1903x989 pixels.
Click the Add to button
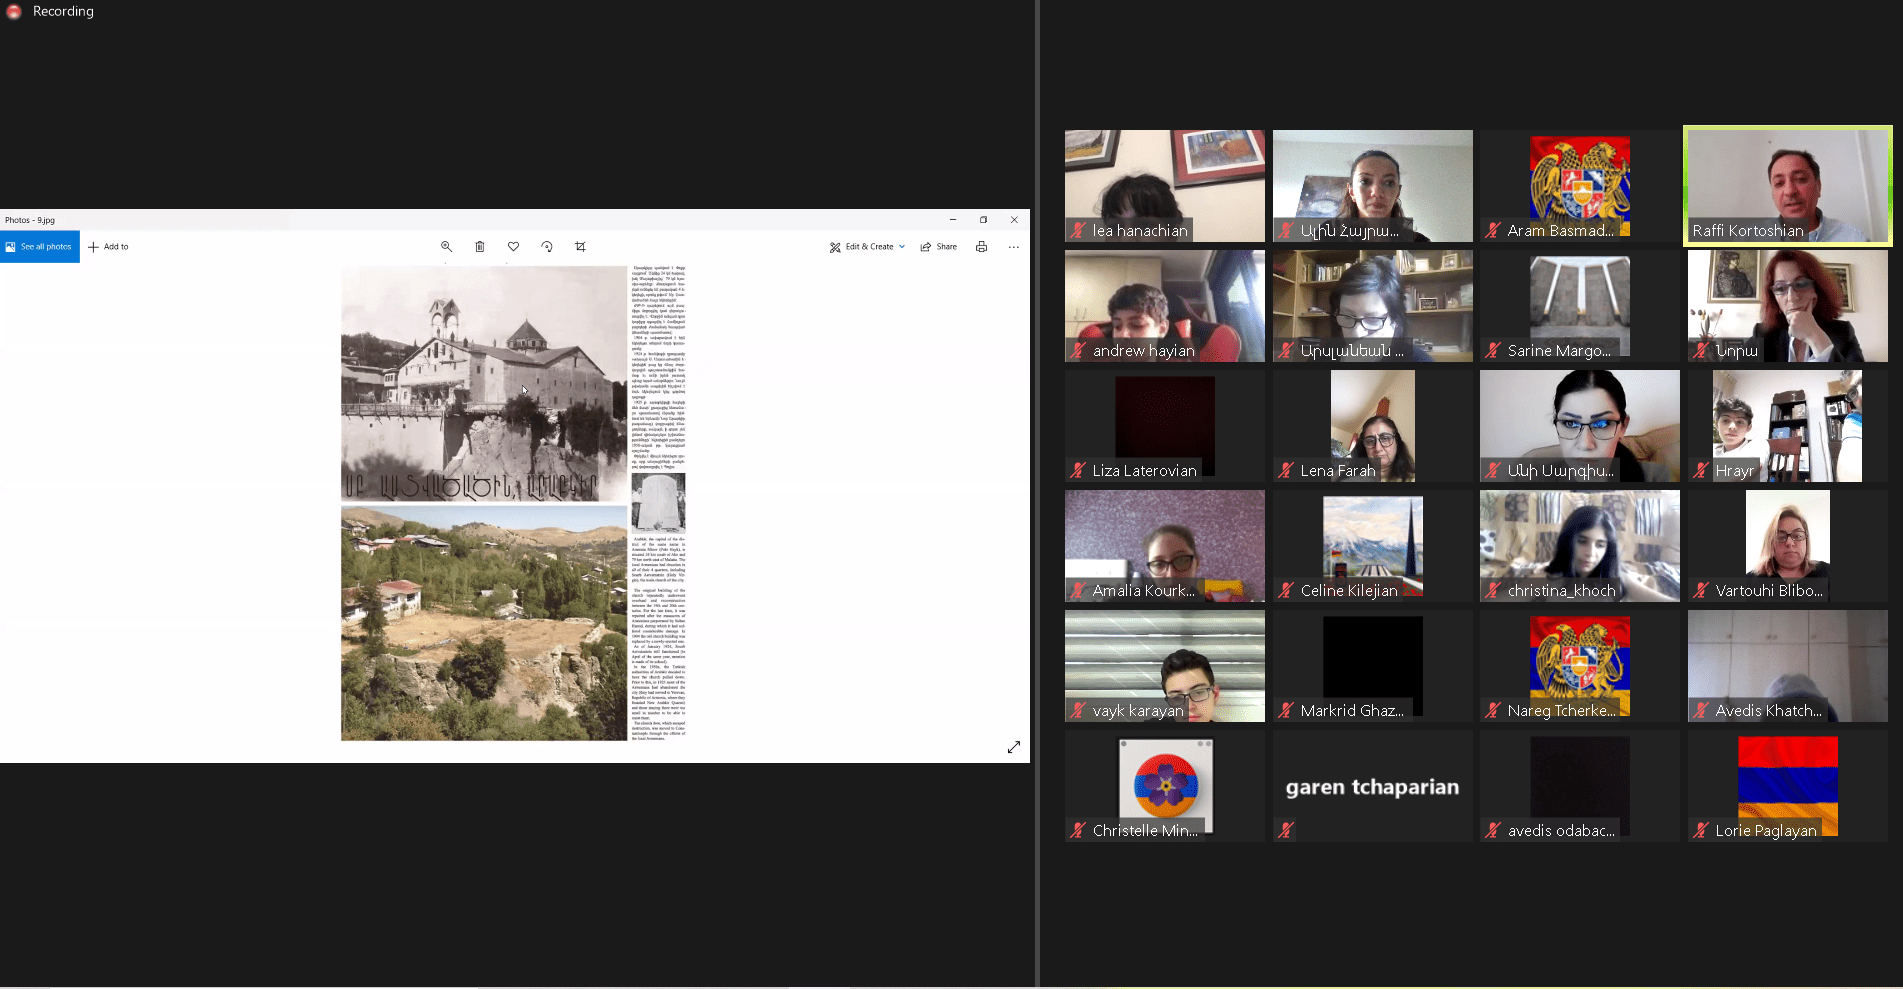click(x=108, y=247)
